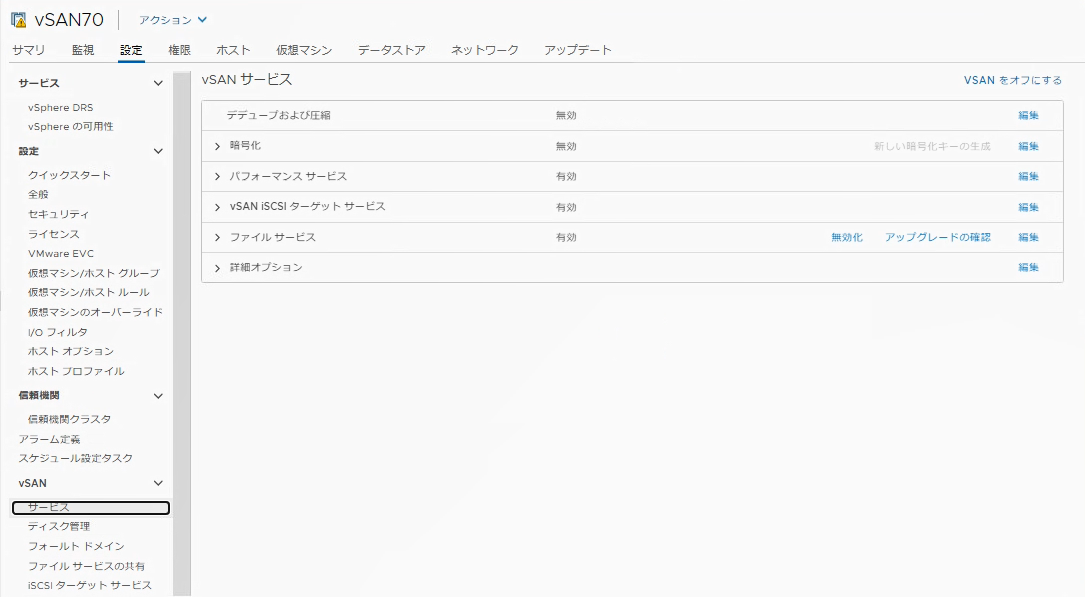1085x597 pixels.
Task: Go to the データストア tab
Action: (x=392, y=50)
